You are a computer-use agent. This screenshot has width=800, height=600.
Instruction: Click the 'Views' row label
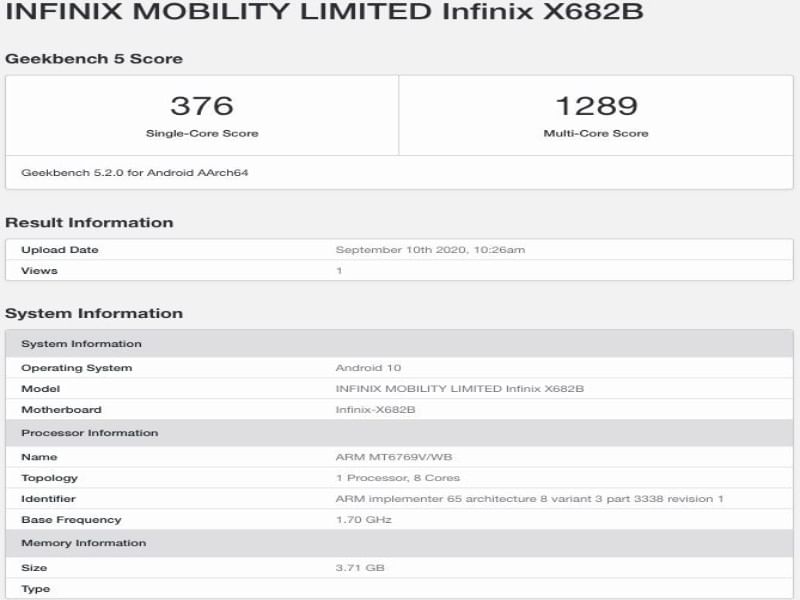(39, 270)
